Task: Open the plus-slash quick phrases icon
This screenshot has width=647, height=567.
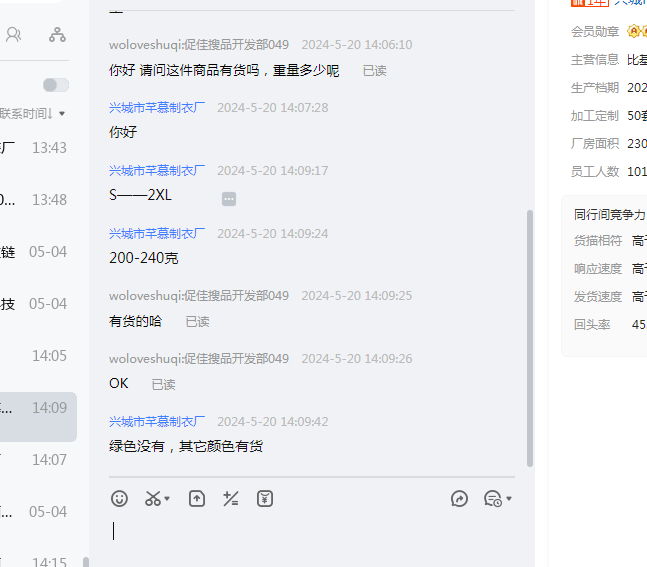Action: (230, 498)
